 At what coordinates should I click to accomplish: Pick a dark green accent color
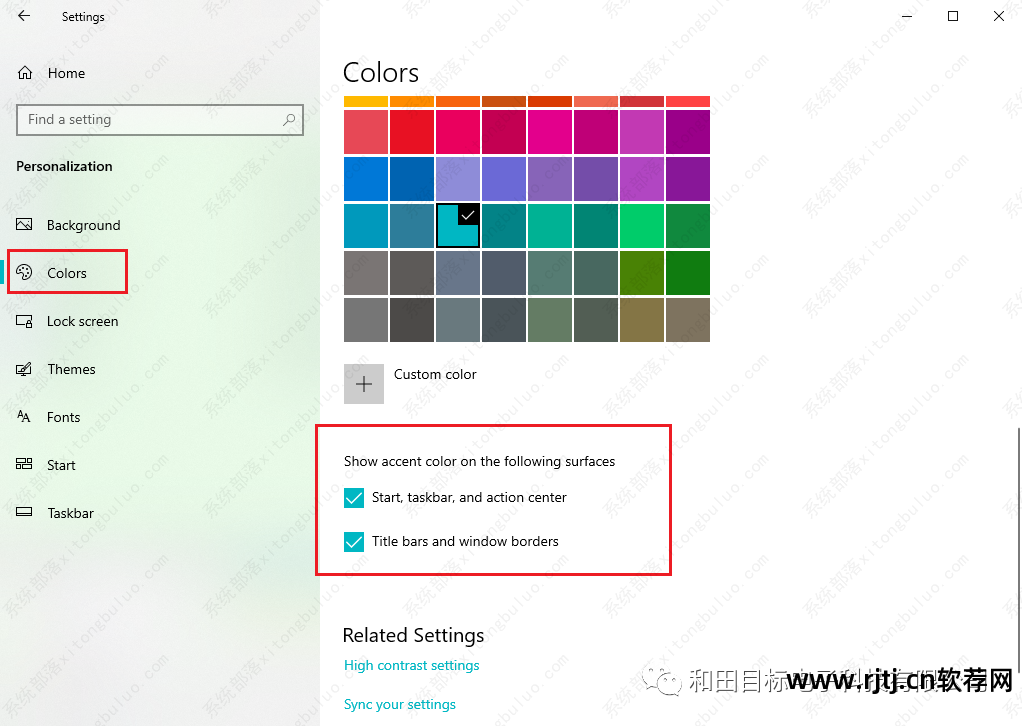coord(687,272)
